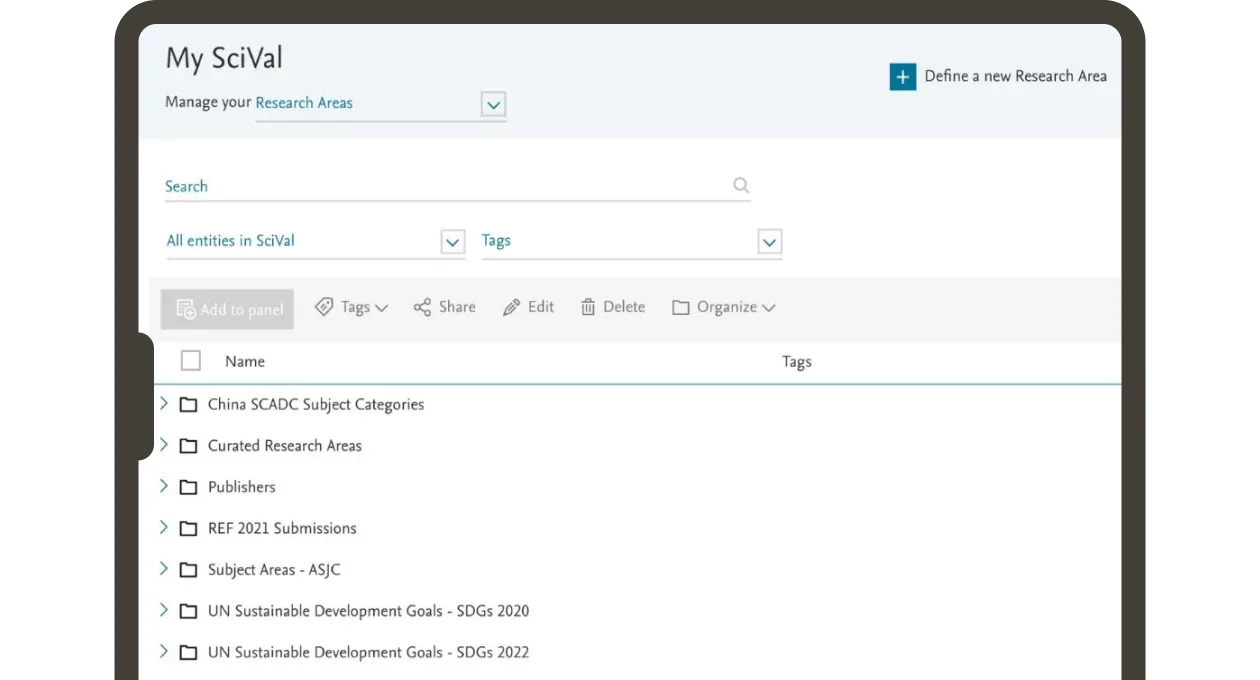The width and height of the screenshot is (1260, 680).
Task: Toggle the select-all checkbox beside Name
Action: [x=191, y=361]
